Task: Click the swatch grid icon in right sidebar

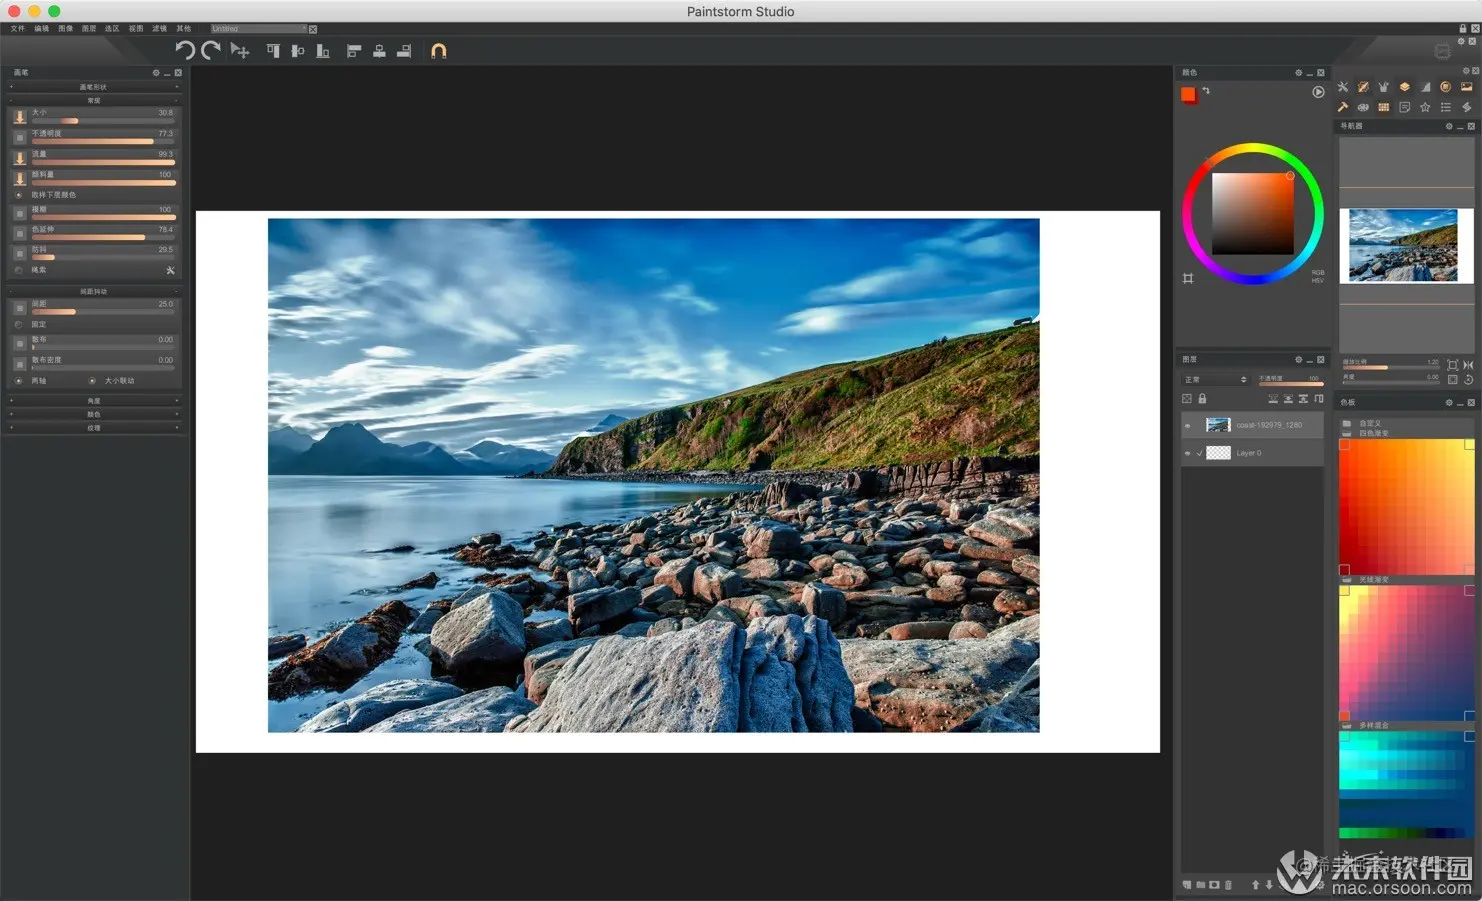Action: coord(1383,107)
